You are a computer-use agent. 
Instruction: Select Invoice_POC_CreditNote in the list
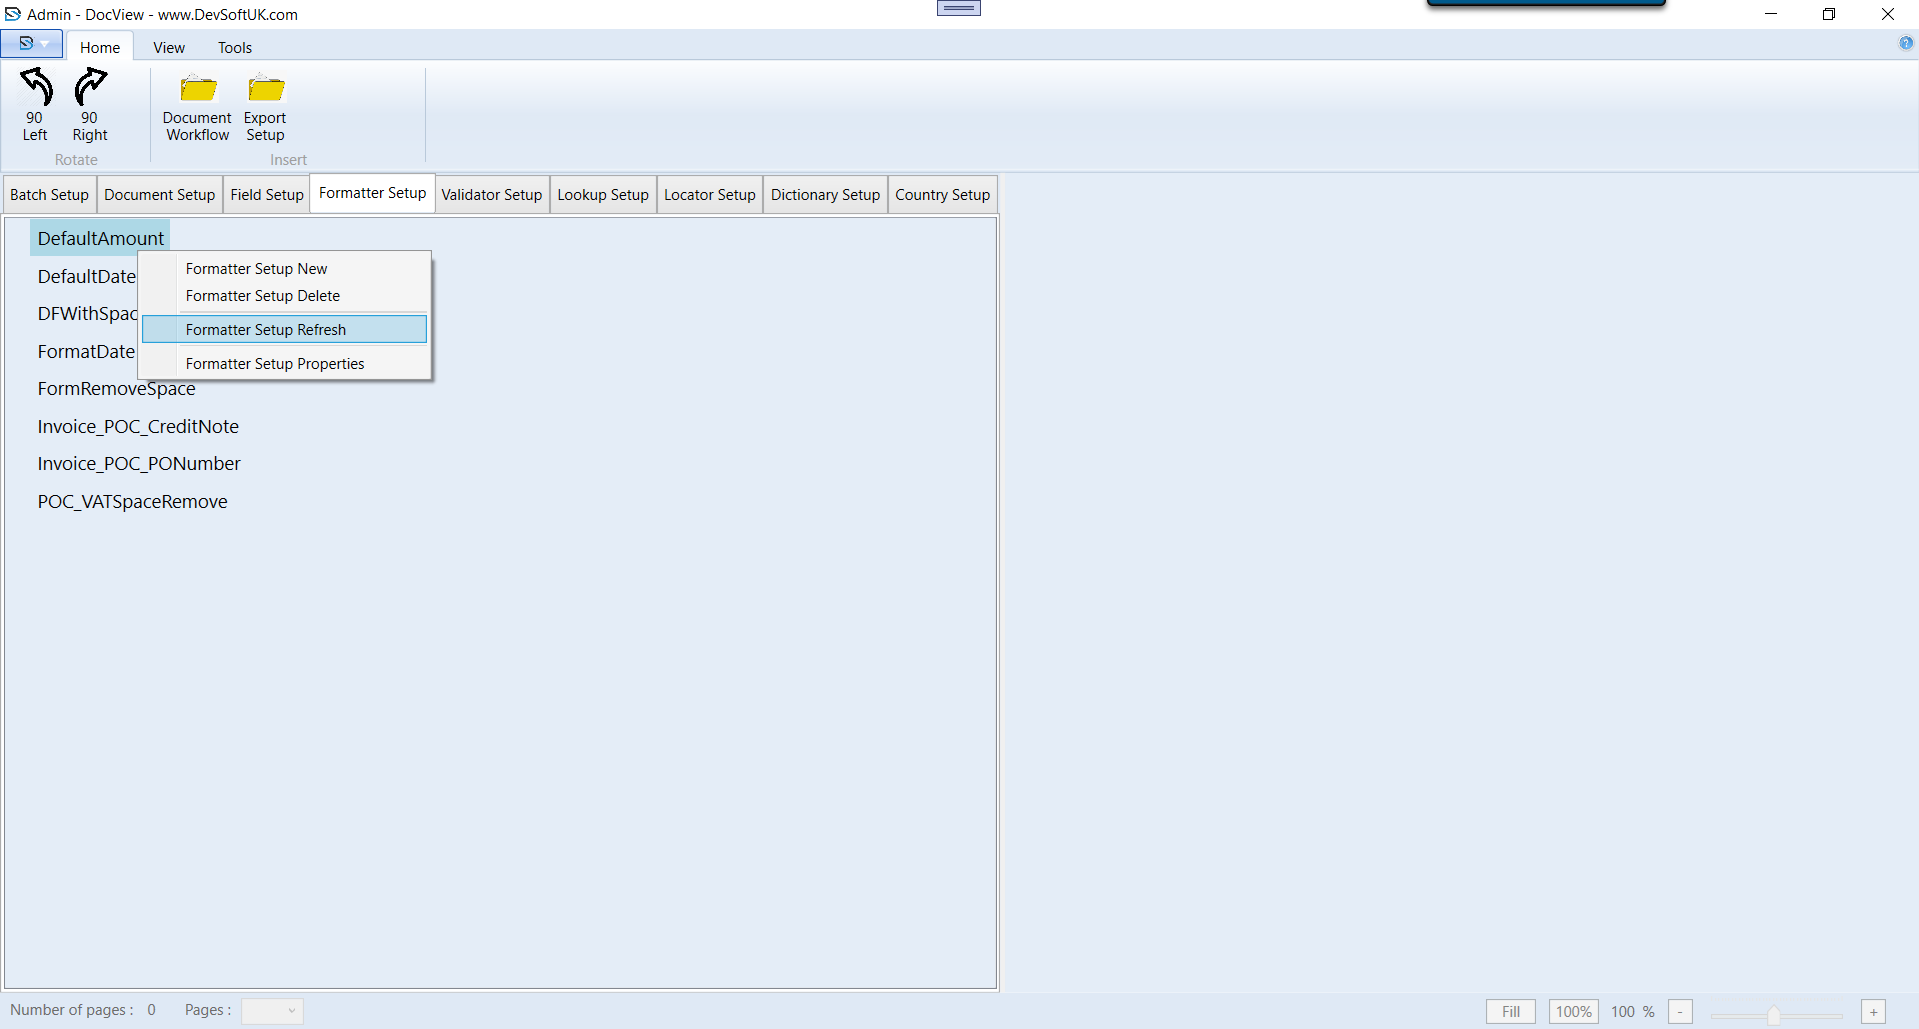pos(138,427)
